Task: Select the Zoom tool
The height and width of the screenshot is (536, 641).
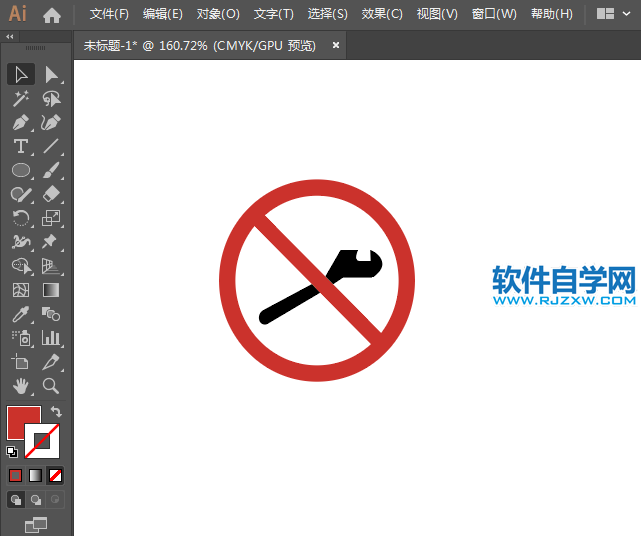Action: tap(51, 386)
